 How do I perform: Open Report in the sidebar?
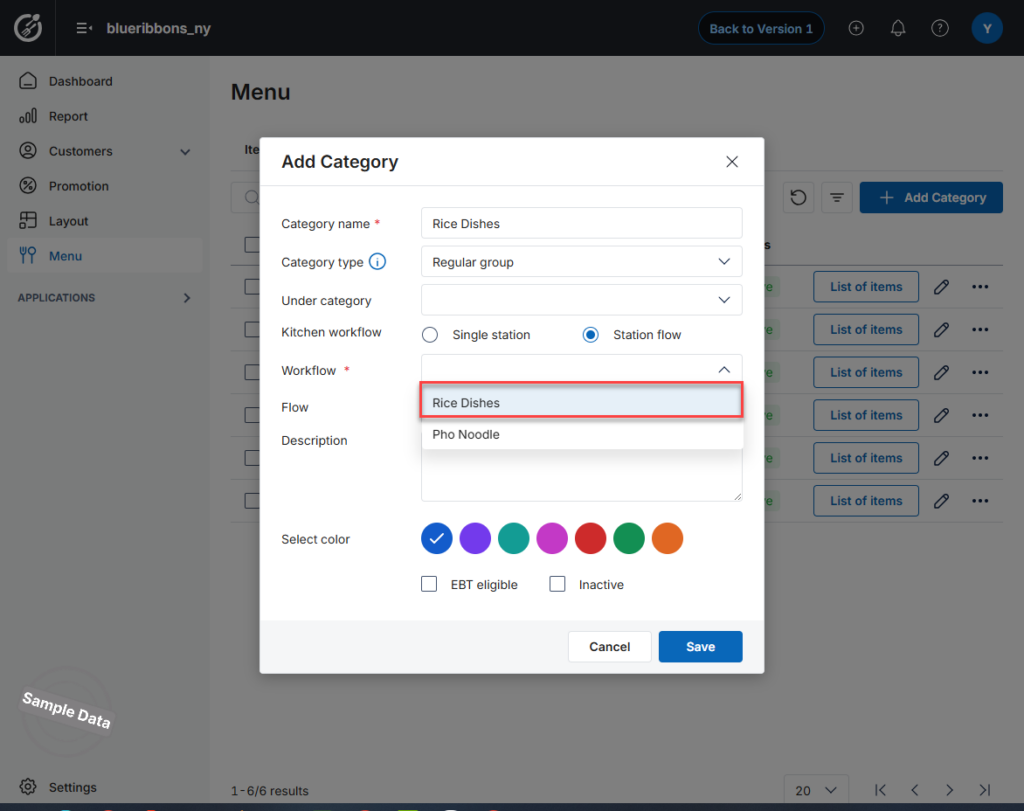[x=68, y=116]
